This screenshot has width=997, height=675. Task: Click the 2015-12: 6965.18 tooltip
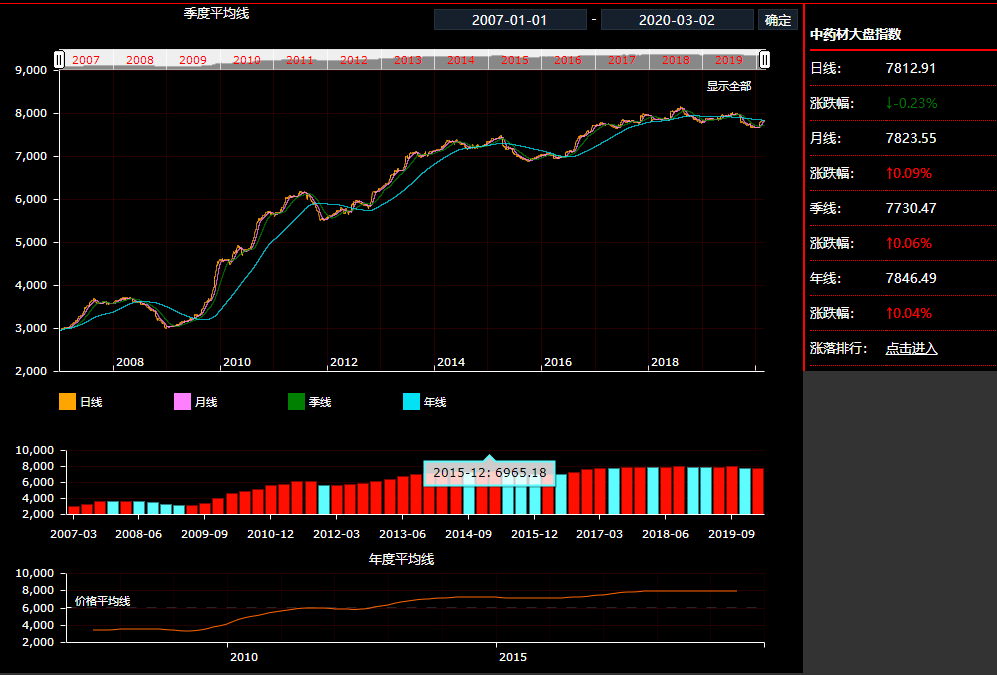(x=489, y=472)
